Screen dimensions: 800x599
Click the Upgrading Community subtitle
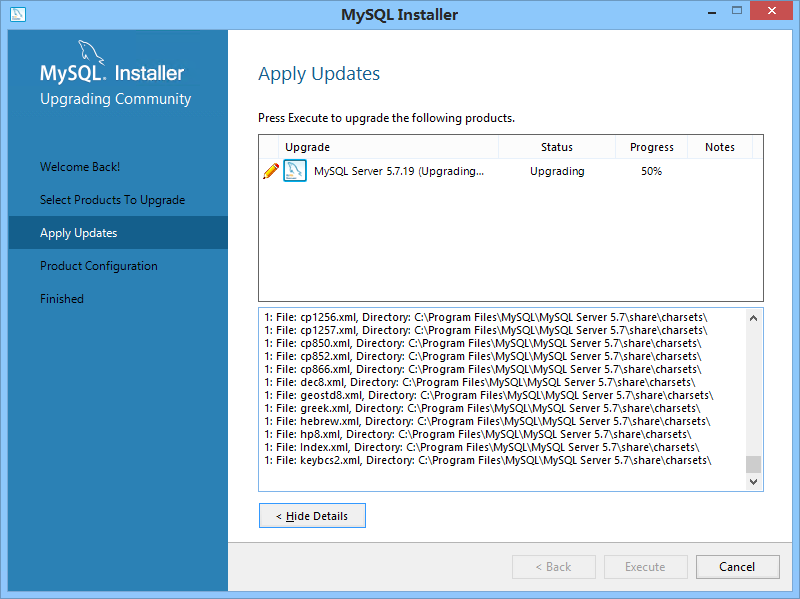pos(116,99)
